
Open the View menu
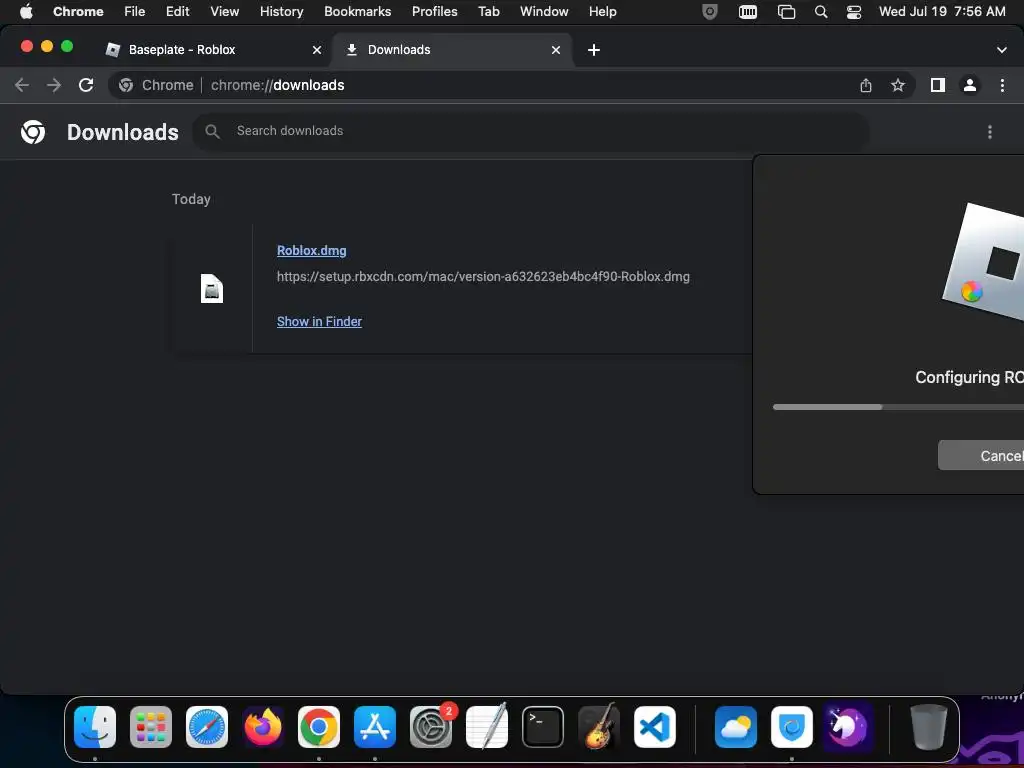[225, 12]
